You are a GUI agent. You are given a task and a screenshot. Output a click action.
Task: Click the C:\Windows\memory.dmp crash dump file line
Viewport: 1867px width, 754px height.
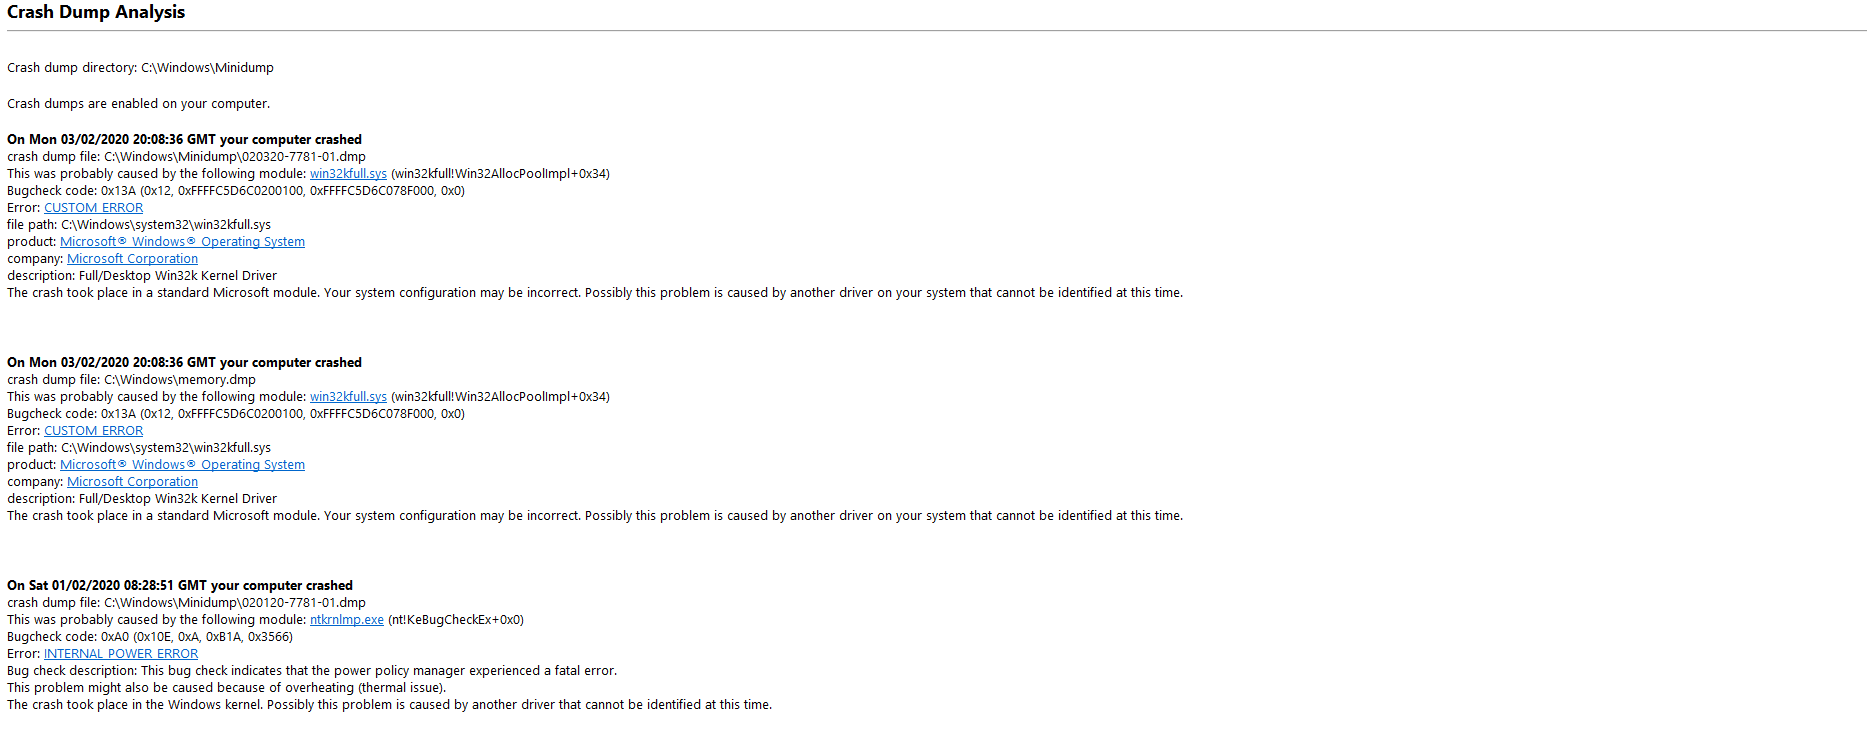(x=131, y=380)
